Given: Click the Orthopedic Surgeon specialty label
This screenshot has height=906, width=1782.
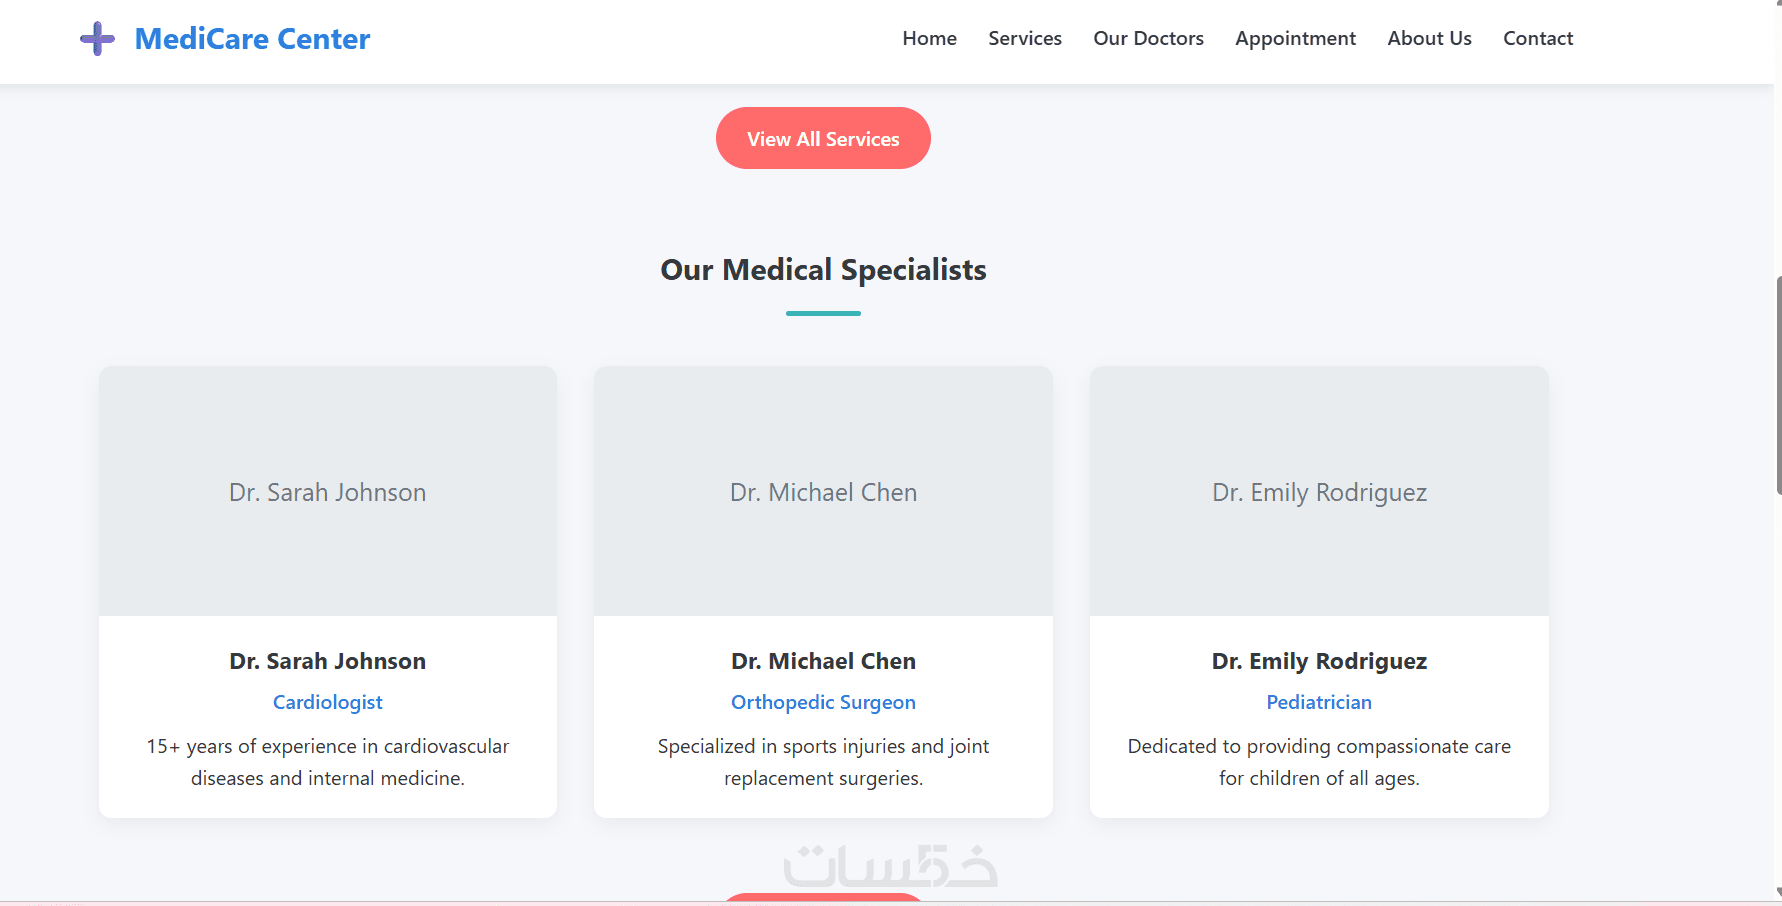Looking at the screenshot, I should tap(823, 702).
